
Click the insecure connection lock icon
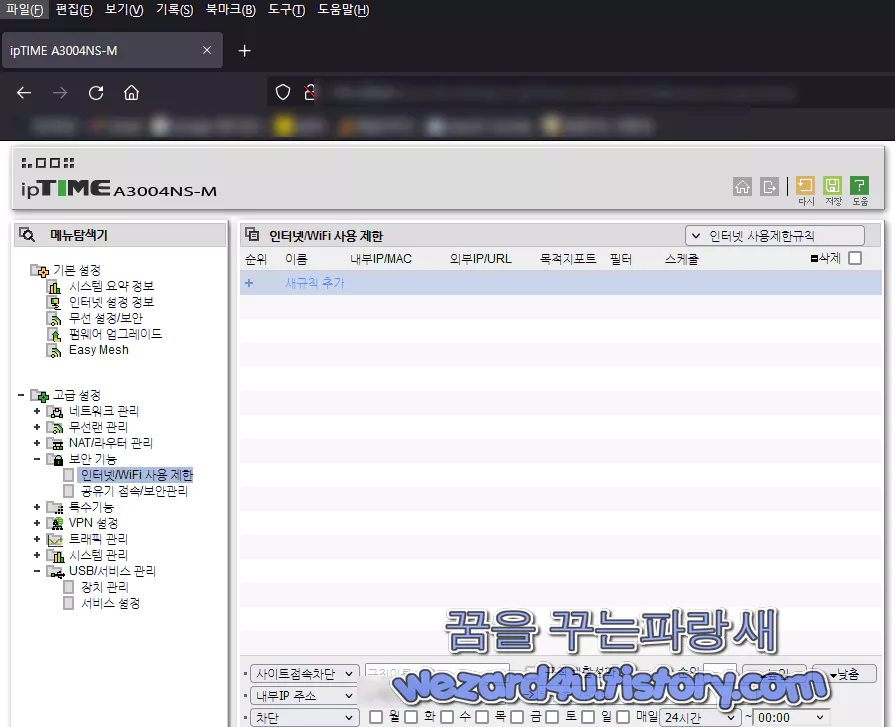pyautogui.click(x=309, y=92)
